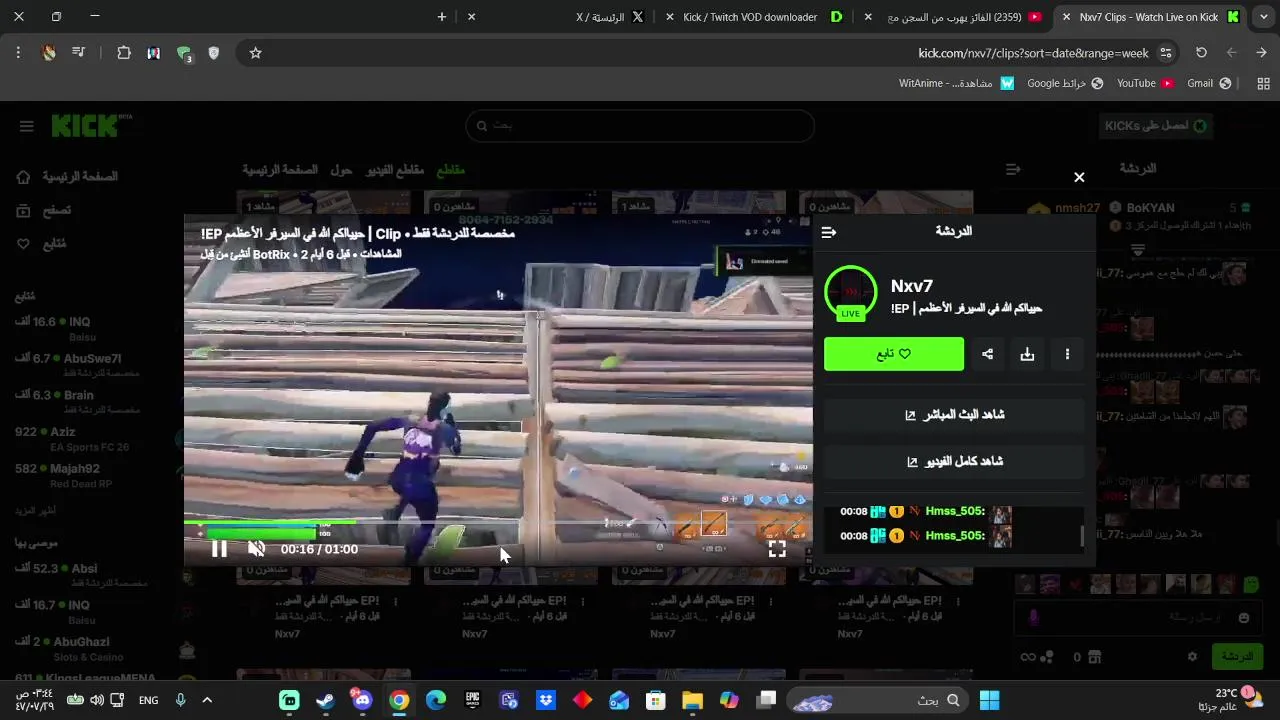Viewport: 1280px width, 720px height.
Task: Open the YouTube bookmark
Action: [x=1144, y=83]
